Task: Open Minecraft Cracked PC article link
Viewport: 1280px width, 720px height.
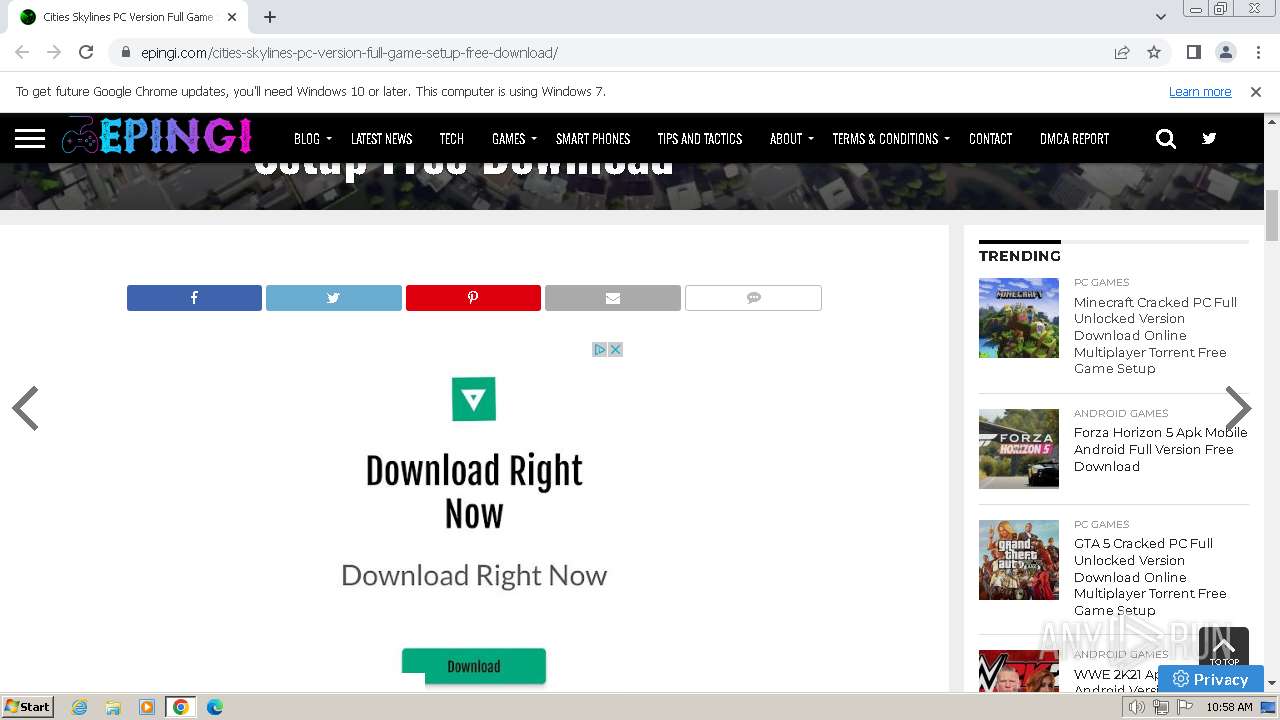Action: pos(1155,335)
